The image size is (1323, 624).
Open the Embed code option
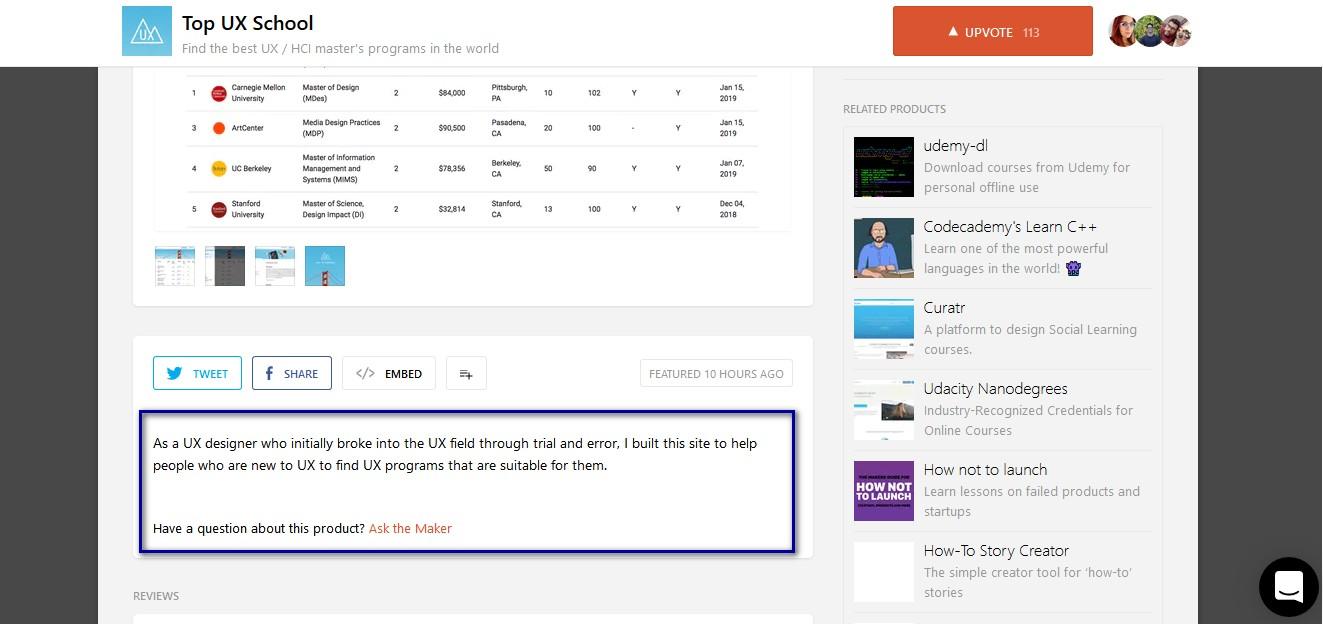pos(389,373)
